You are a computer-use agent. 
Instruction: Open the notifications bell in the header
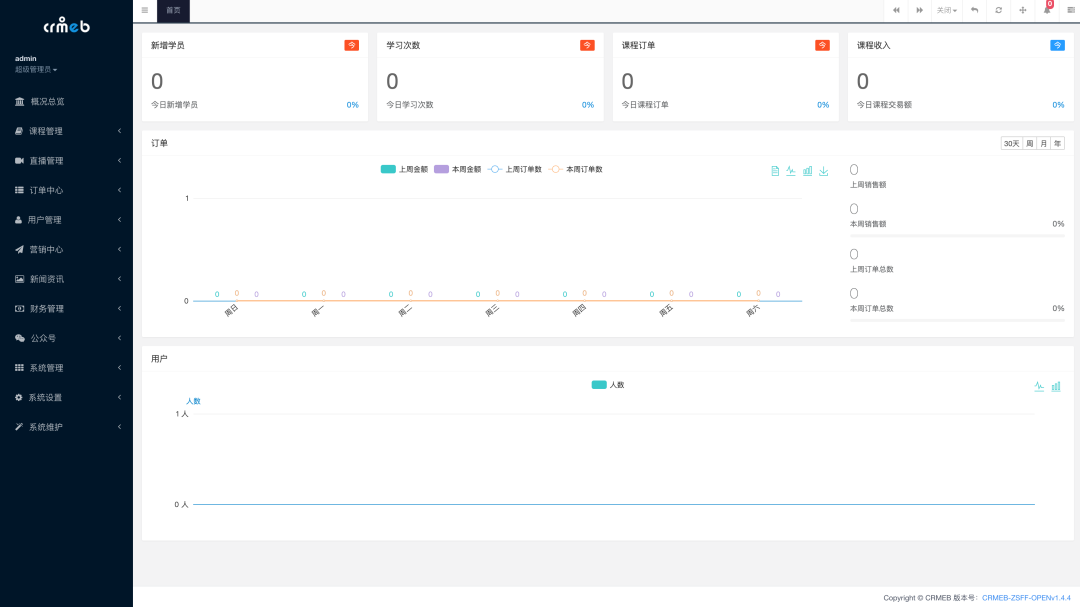tap(1047, 9)
